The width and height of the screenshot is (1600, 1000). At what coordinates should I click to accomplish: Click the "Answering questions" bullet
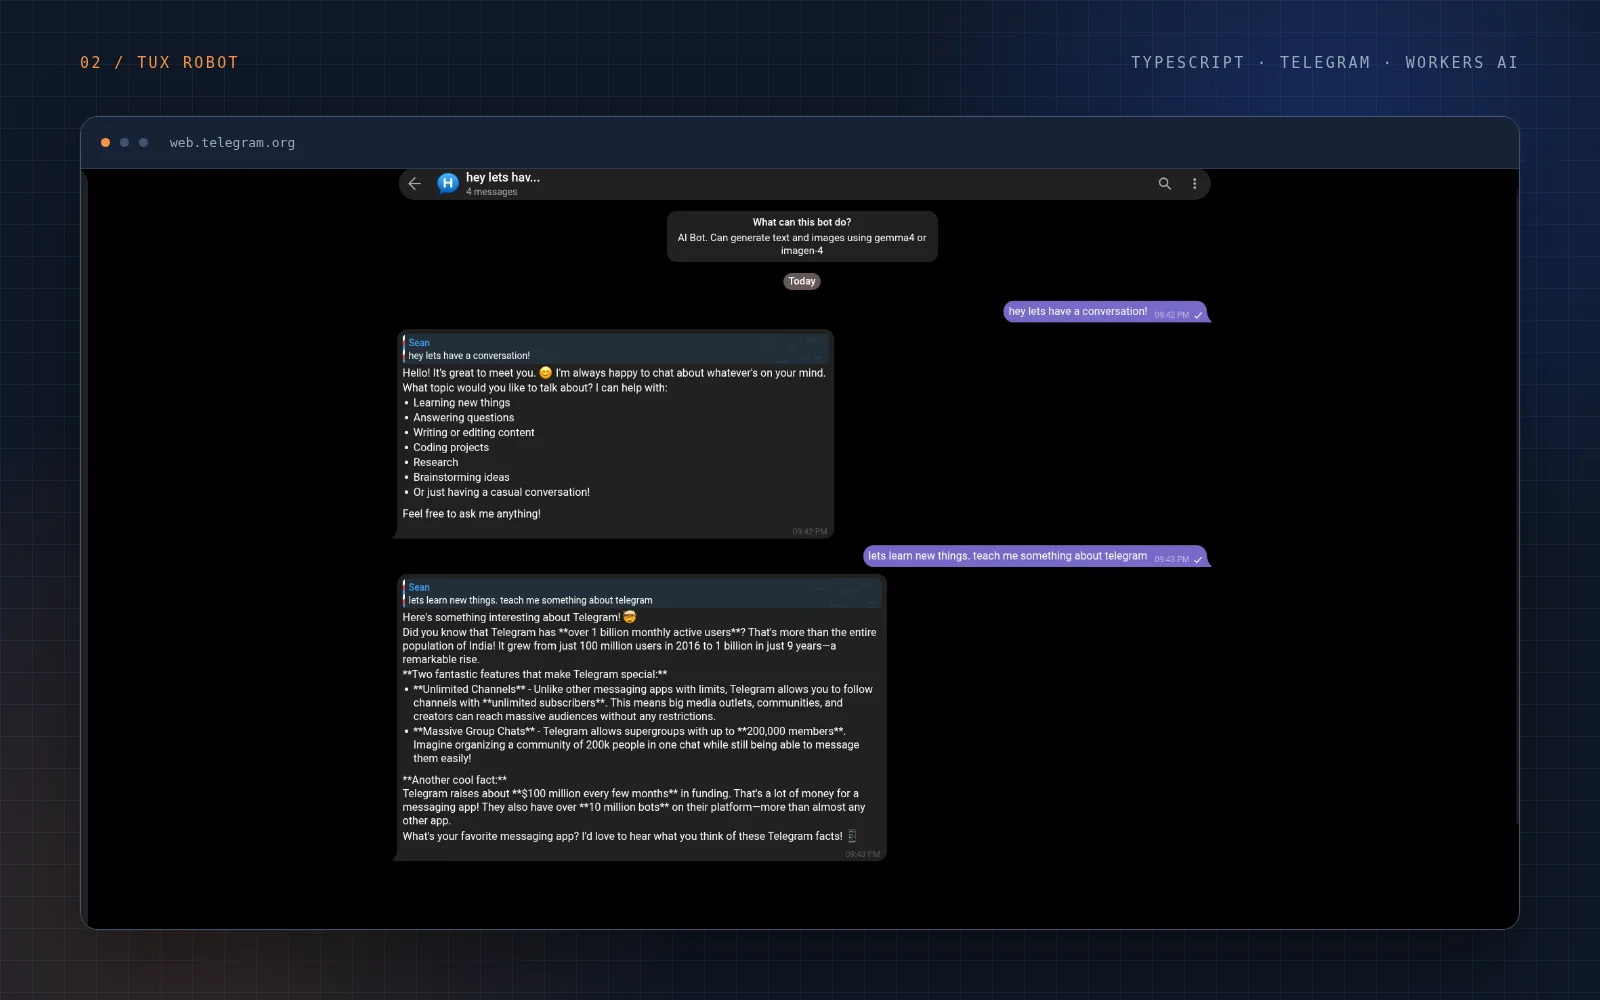pos(464,418)
